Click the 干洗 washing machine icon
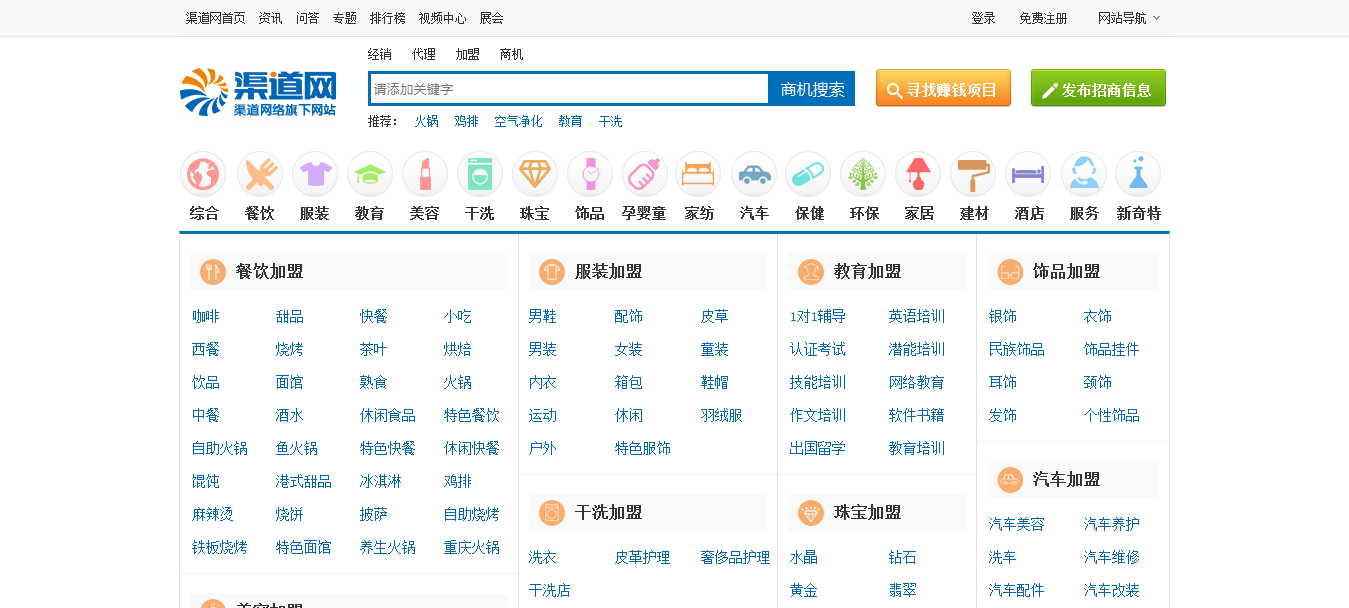 point(479,172)
